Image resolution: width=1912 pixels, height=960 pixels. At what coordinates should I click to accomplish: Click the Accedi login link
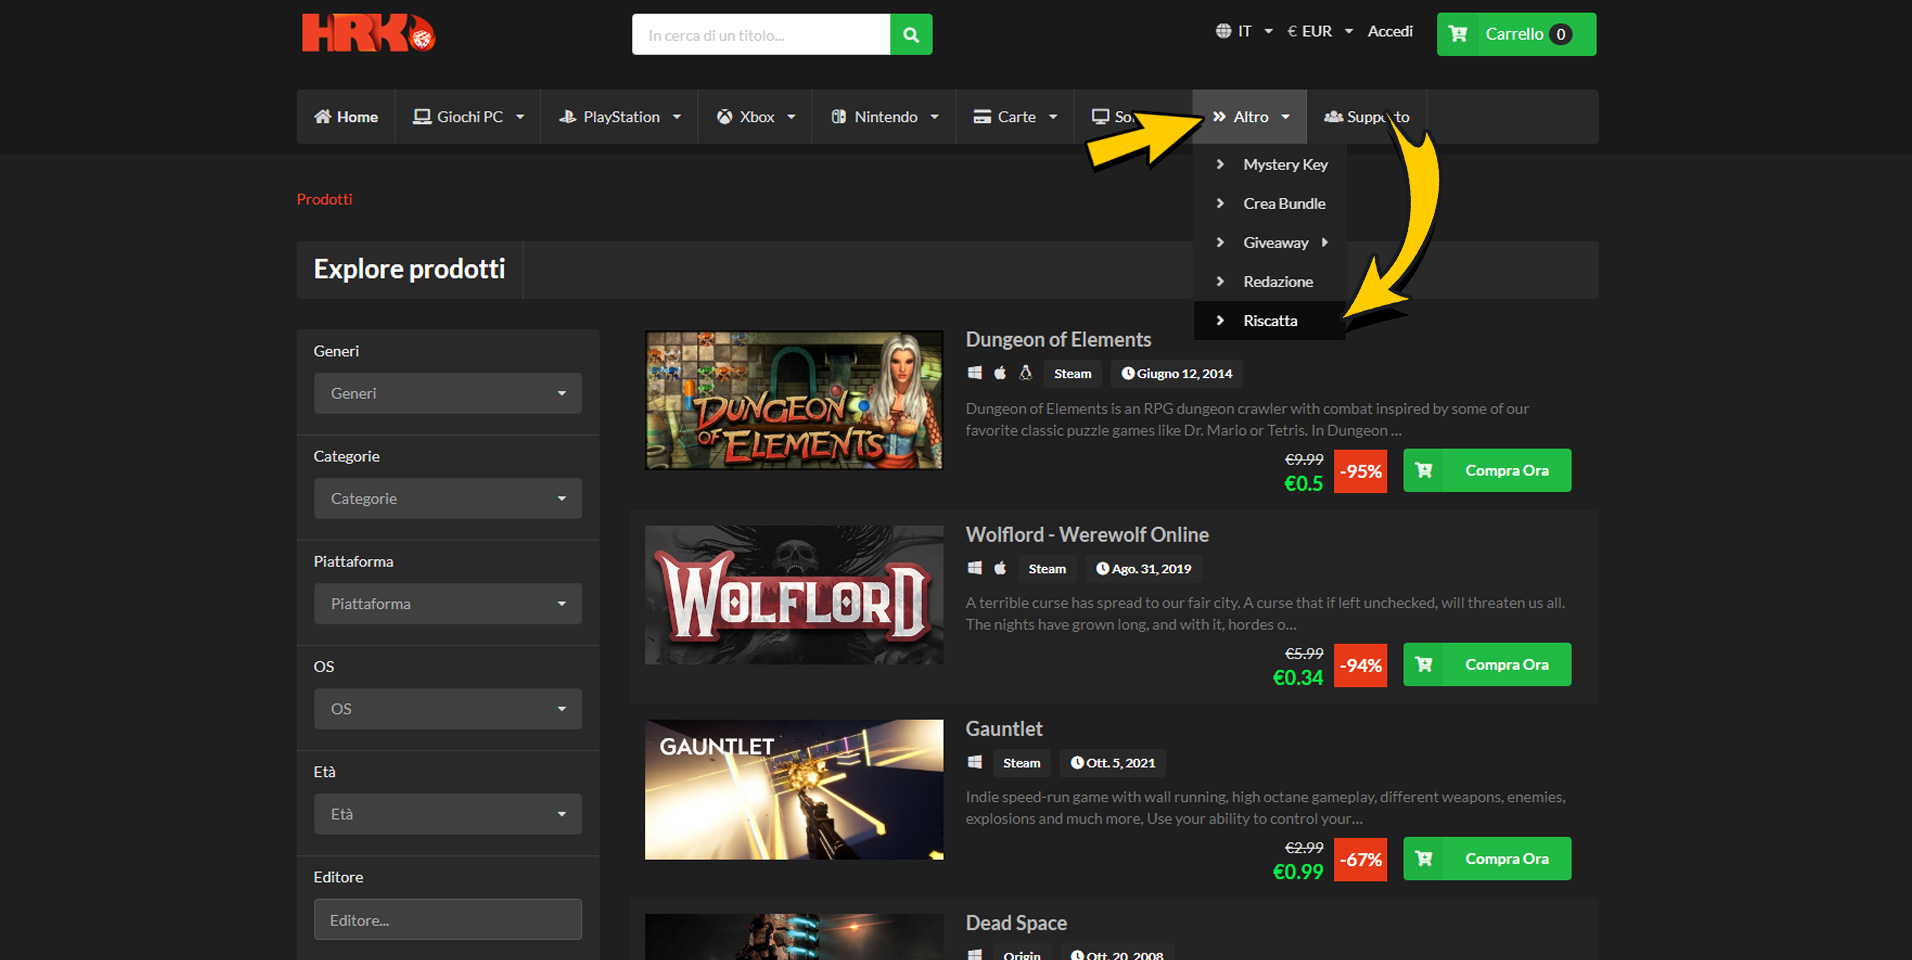click(1390, 31)
